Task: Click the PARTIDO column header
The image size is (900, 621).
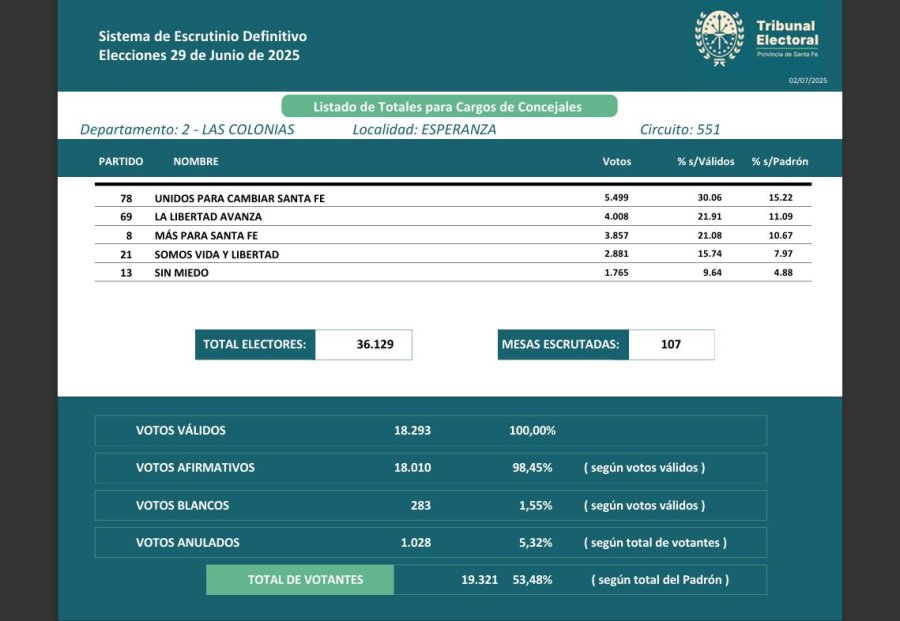Action: coord(121,161)
